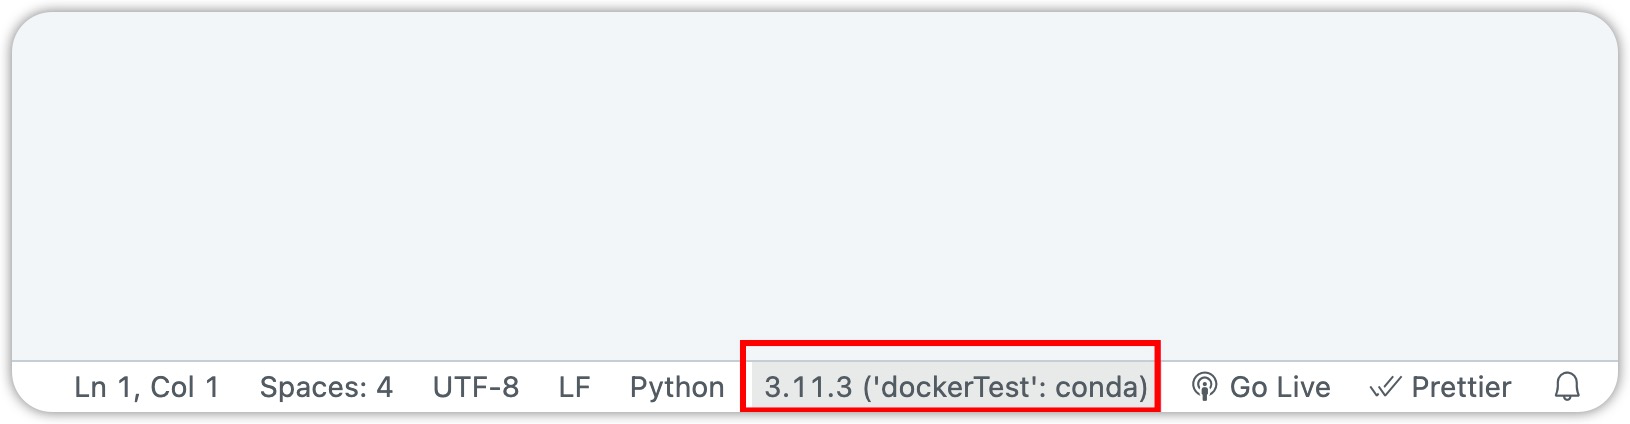The height and width of the screenshot is (424, 1630).
Task: Select file encoding UTF-8 indicator
Action: (475, 387)
